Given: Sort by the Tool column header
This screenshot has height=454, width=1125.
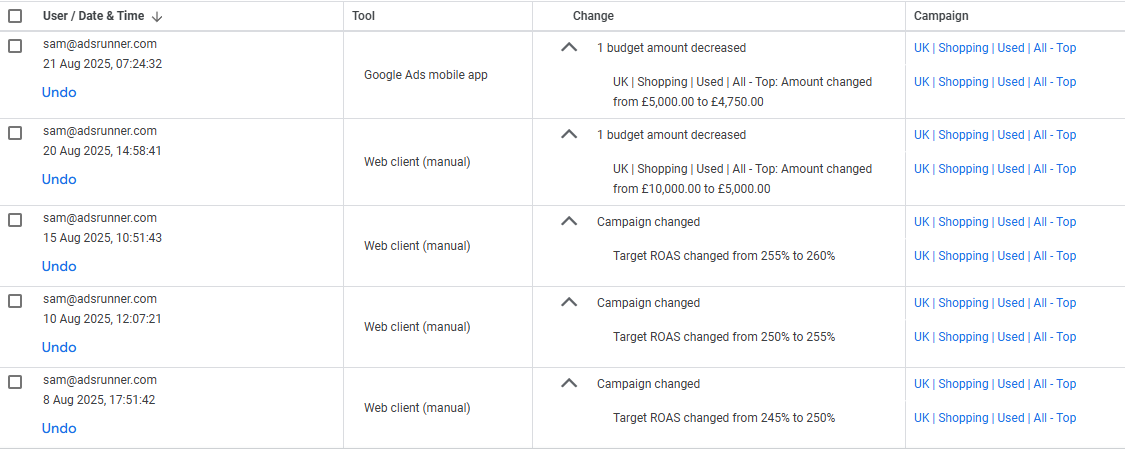Looking at the screenshot, I should 364,16.
